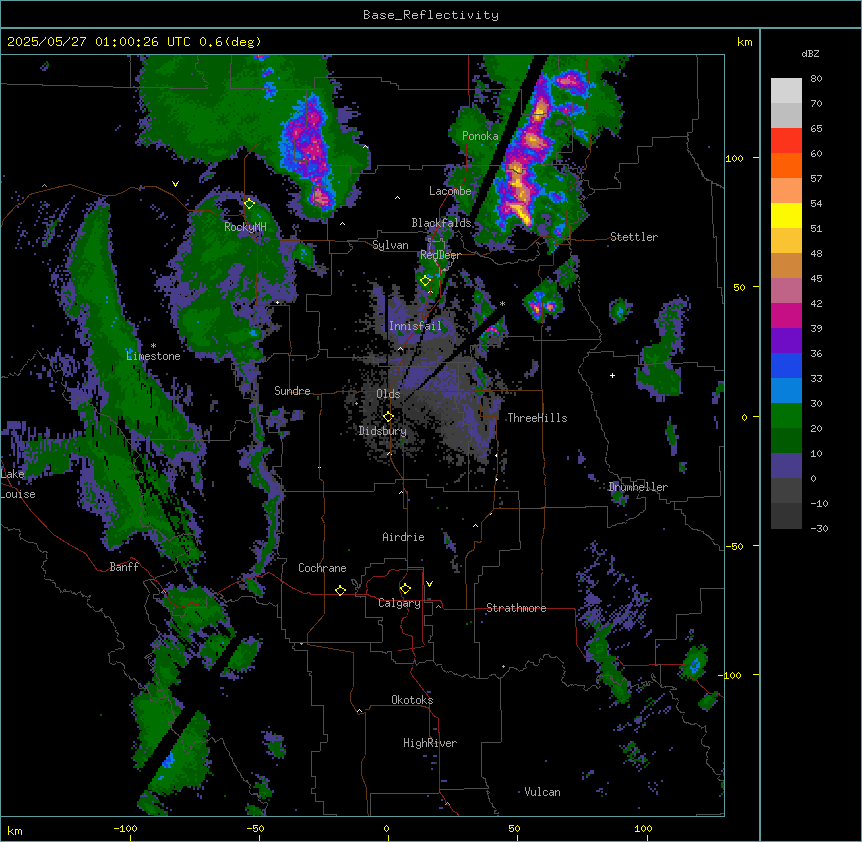Click the Banff town label
The width and height of the screenshot is (862, 842).
(124, 567)
